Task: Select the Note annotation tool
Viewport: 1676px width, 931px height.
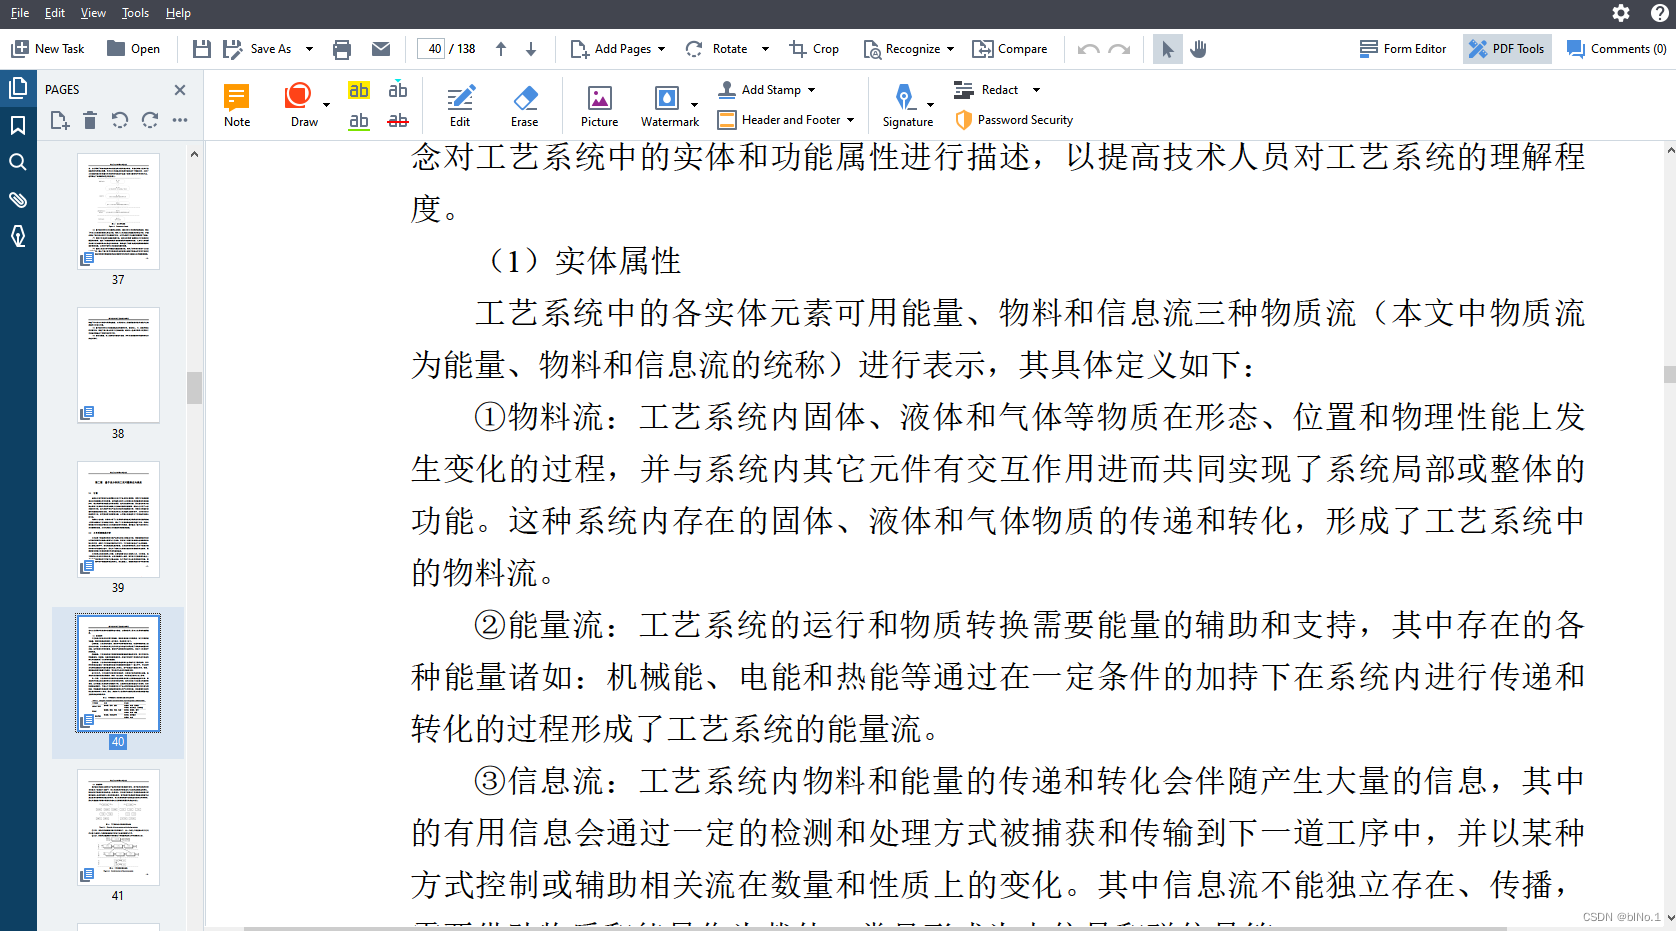Action: (236, 104)
